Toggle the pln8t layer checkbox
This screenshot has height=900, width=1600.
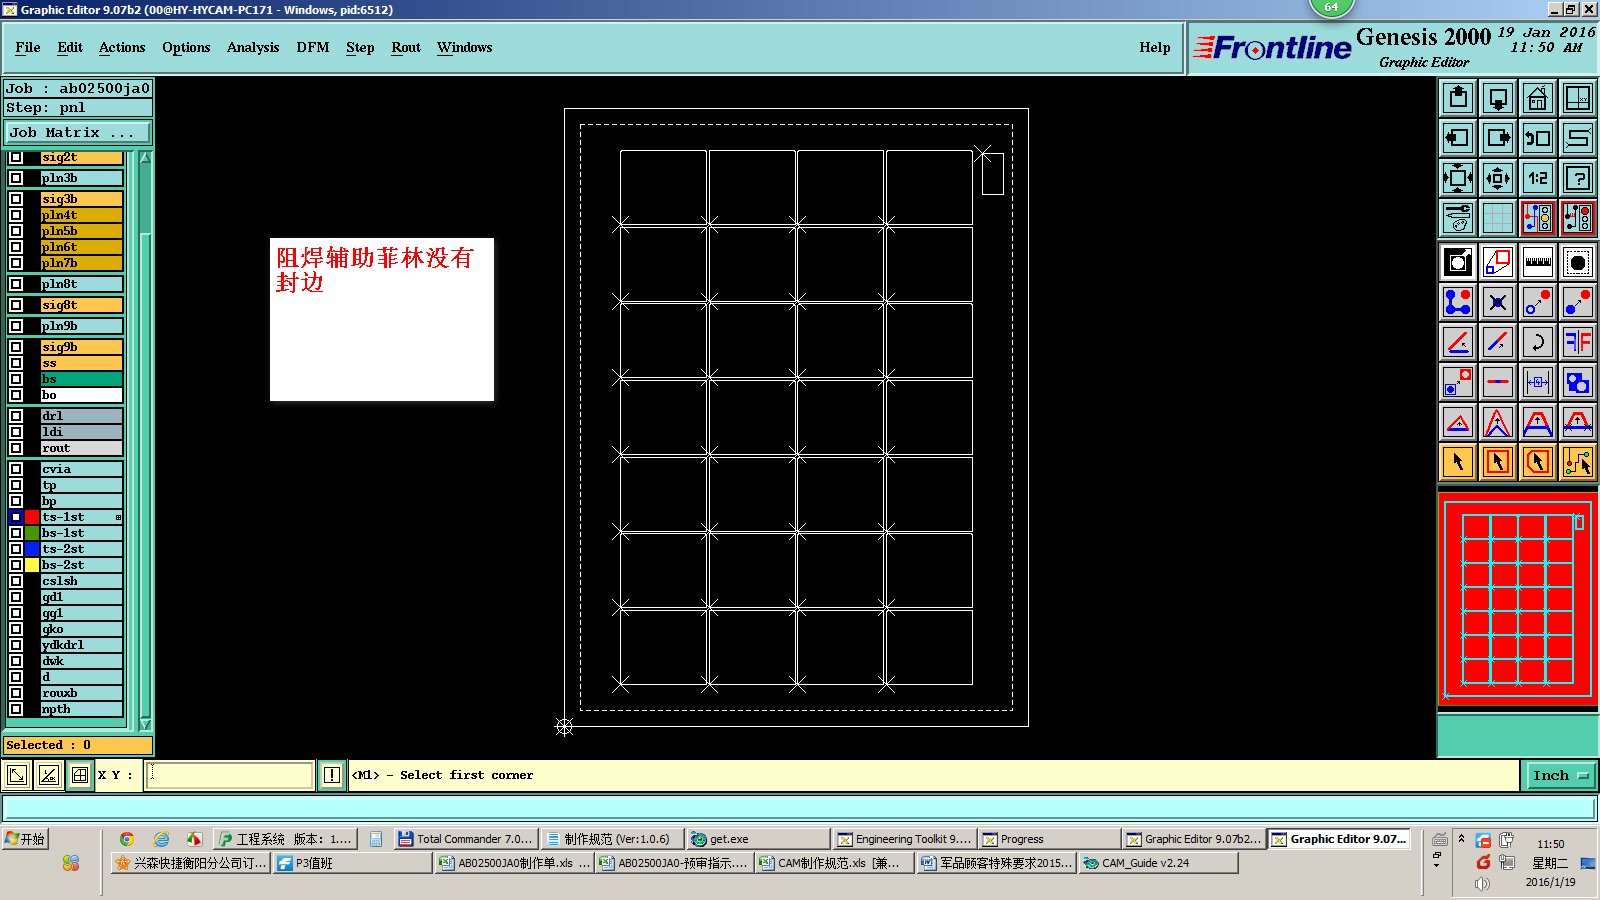pos(16,284)
